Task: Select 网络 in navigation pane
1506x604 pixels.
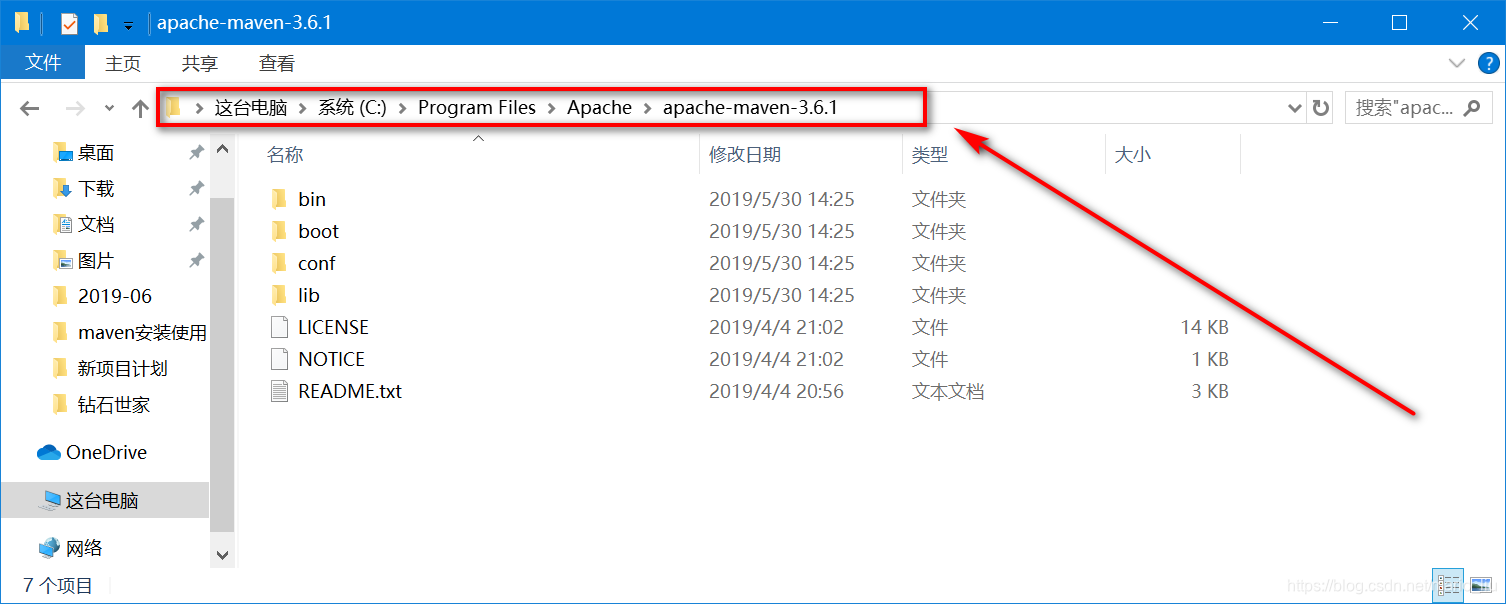Action: tap(86, 548)
